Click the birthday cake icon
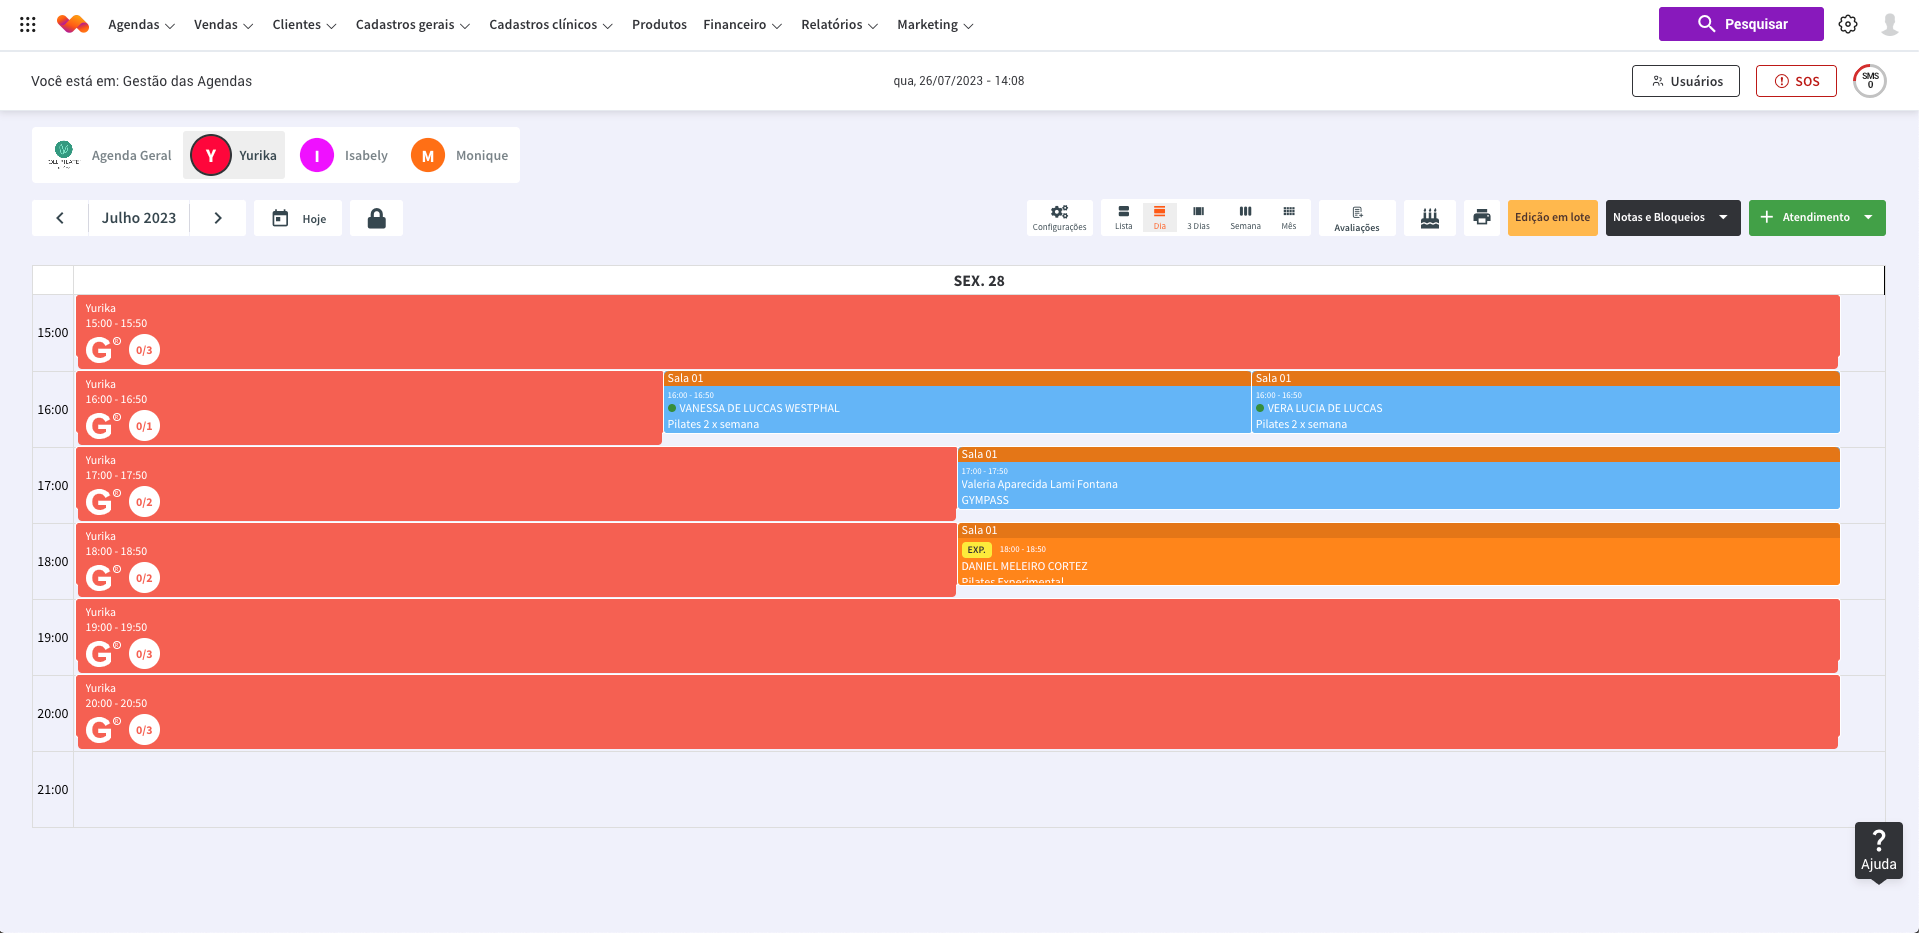This screenshot has width=1919, height=933. pyautogui.click(x=1430, y=218)
